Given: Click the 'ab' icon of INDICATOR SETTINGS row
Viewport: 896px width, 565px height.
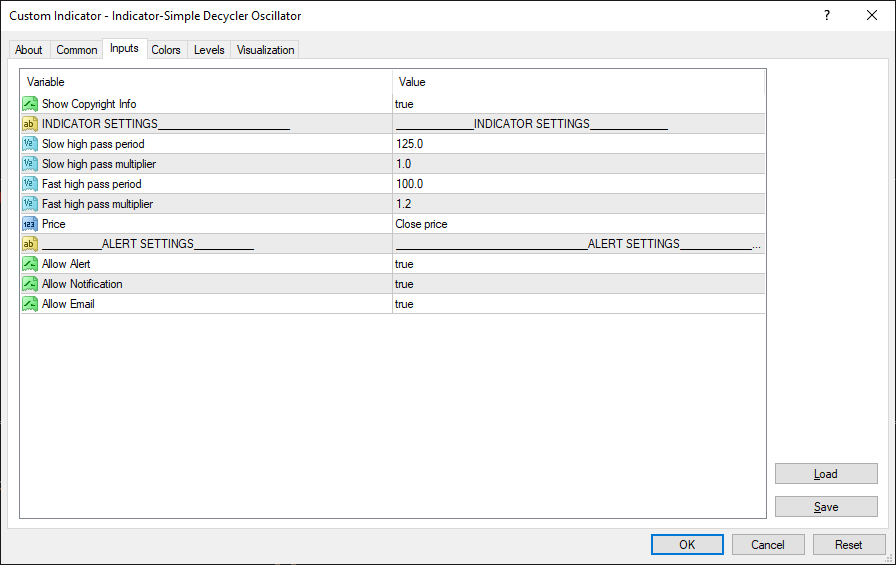Looking at the screenshot, I should click(30, 124).
